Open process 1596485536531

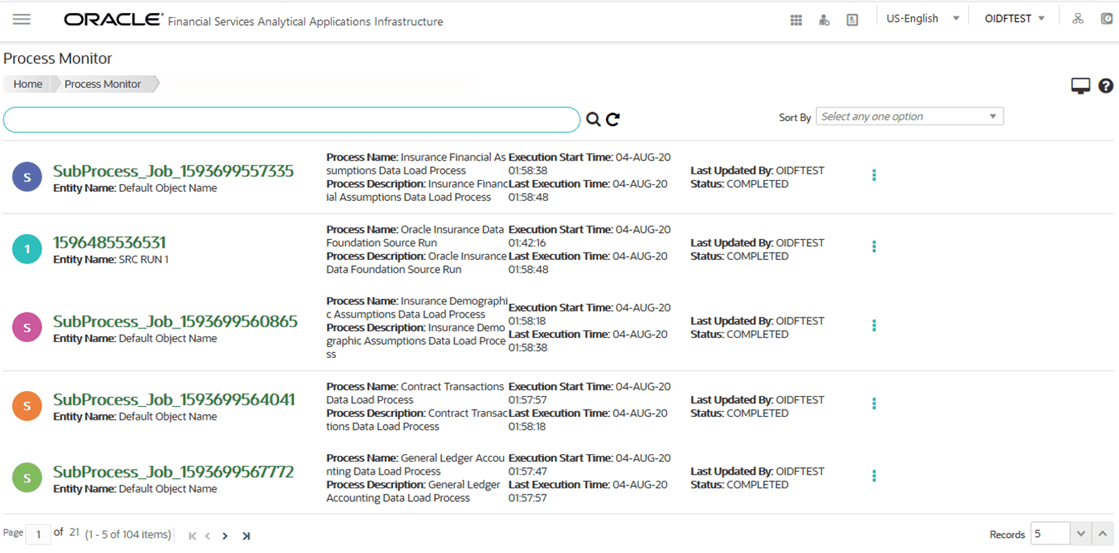[110, 243]
